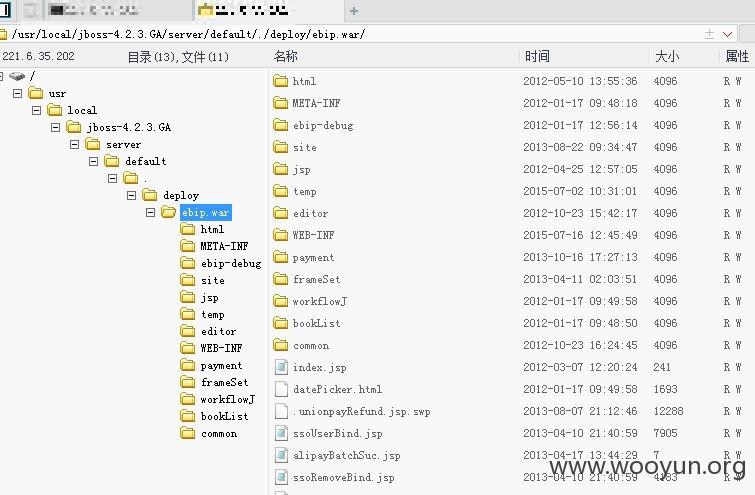The height and width of the screenshot is (495, 755).
Task: Select editor folder icon in file list
Action: point(280,213)
